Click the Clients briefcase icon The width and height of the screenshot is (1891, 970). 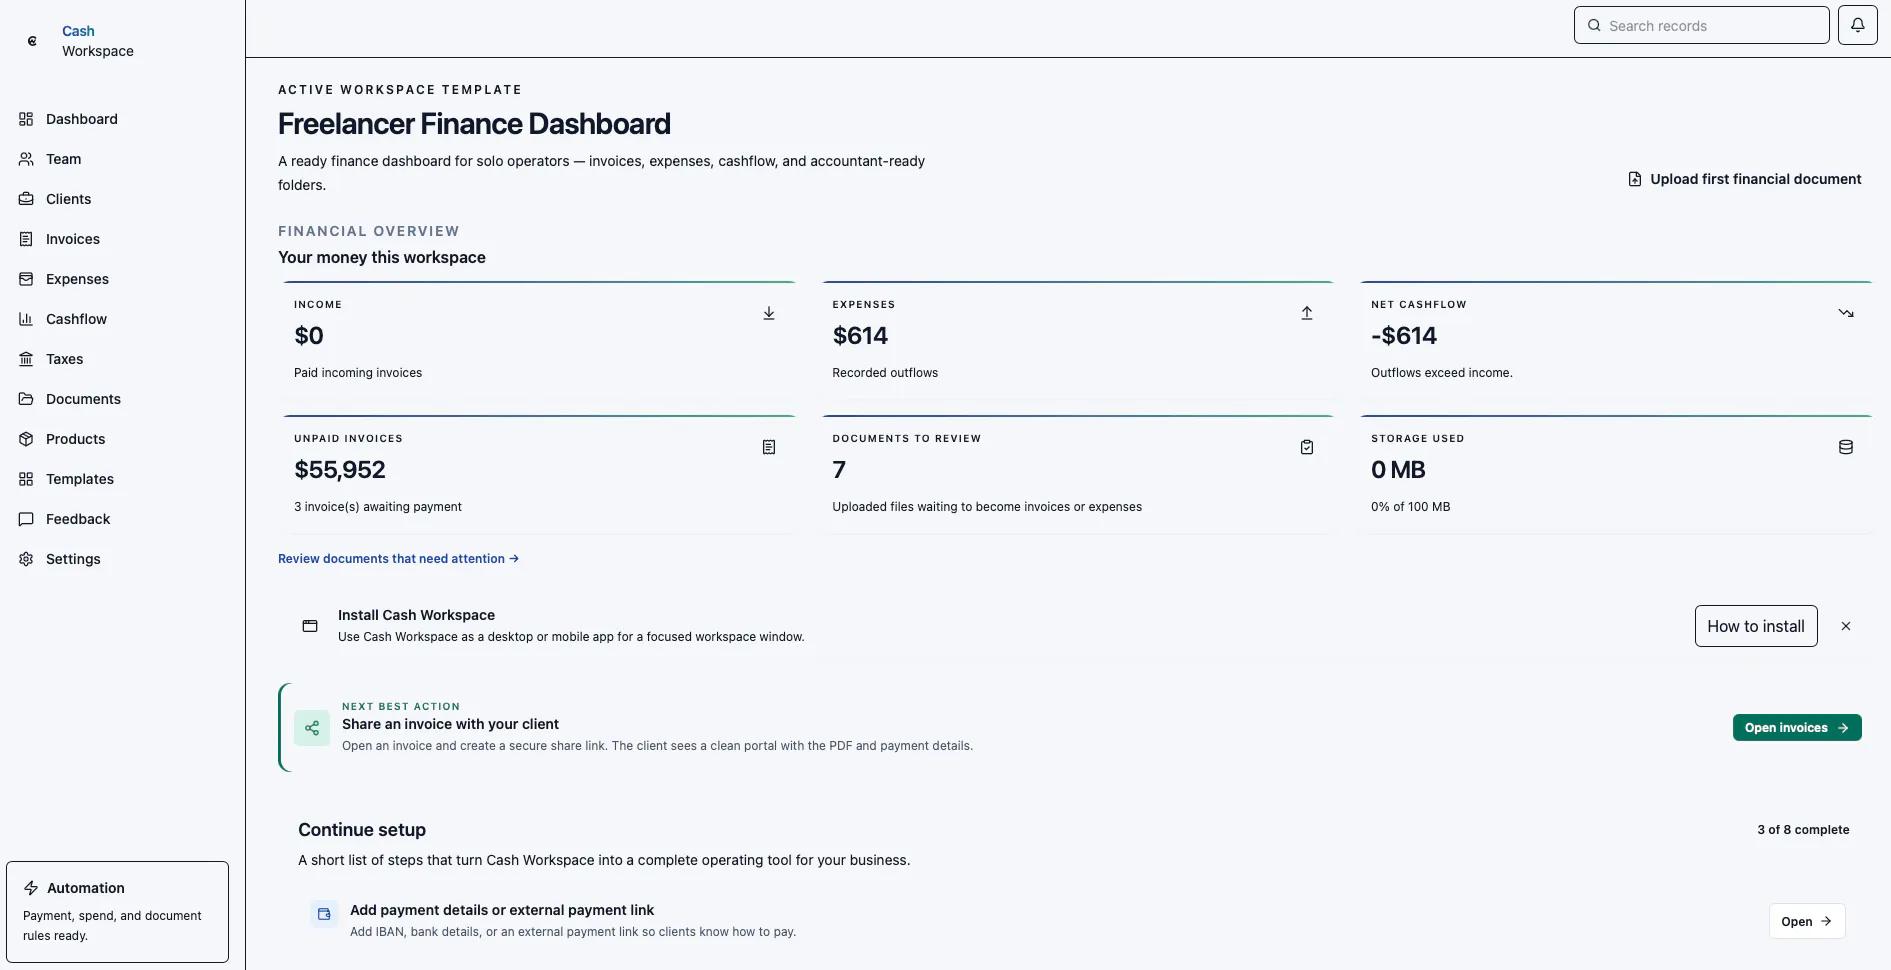click(x=26, y=199)
